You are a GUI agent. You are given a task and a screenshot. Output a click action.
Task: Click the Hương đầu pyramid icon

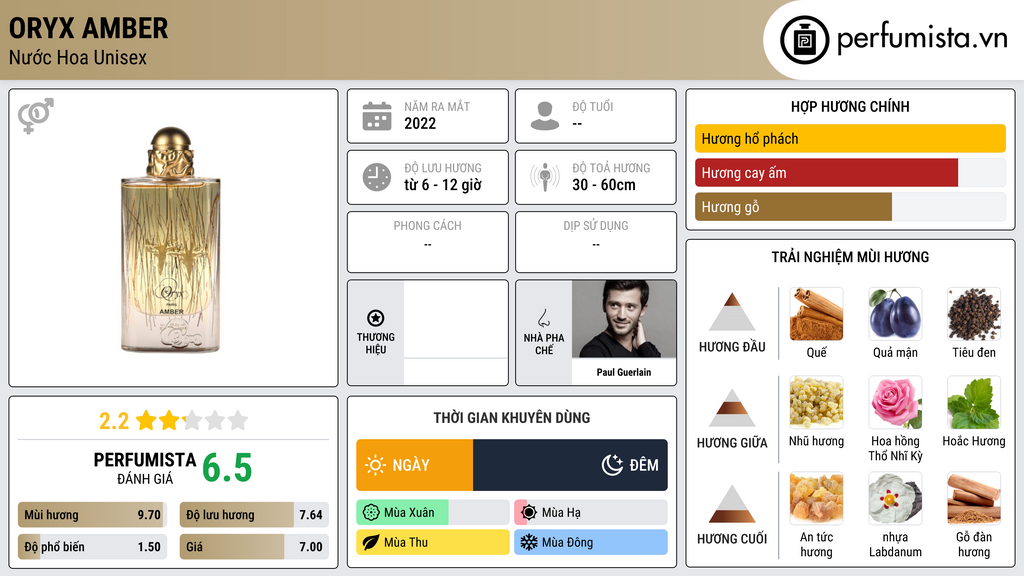pos(732,312)
